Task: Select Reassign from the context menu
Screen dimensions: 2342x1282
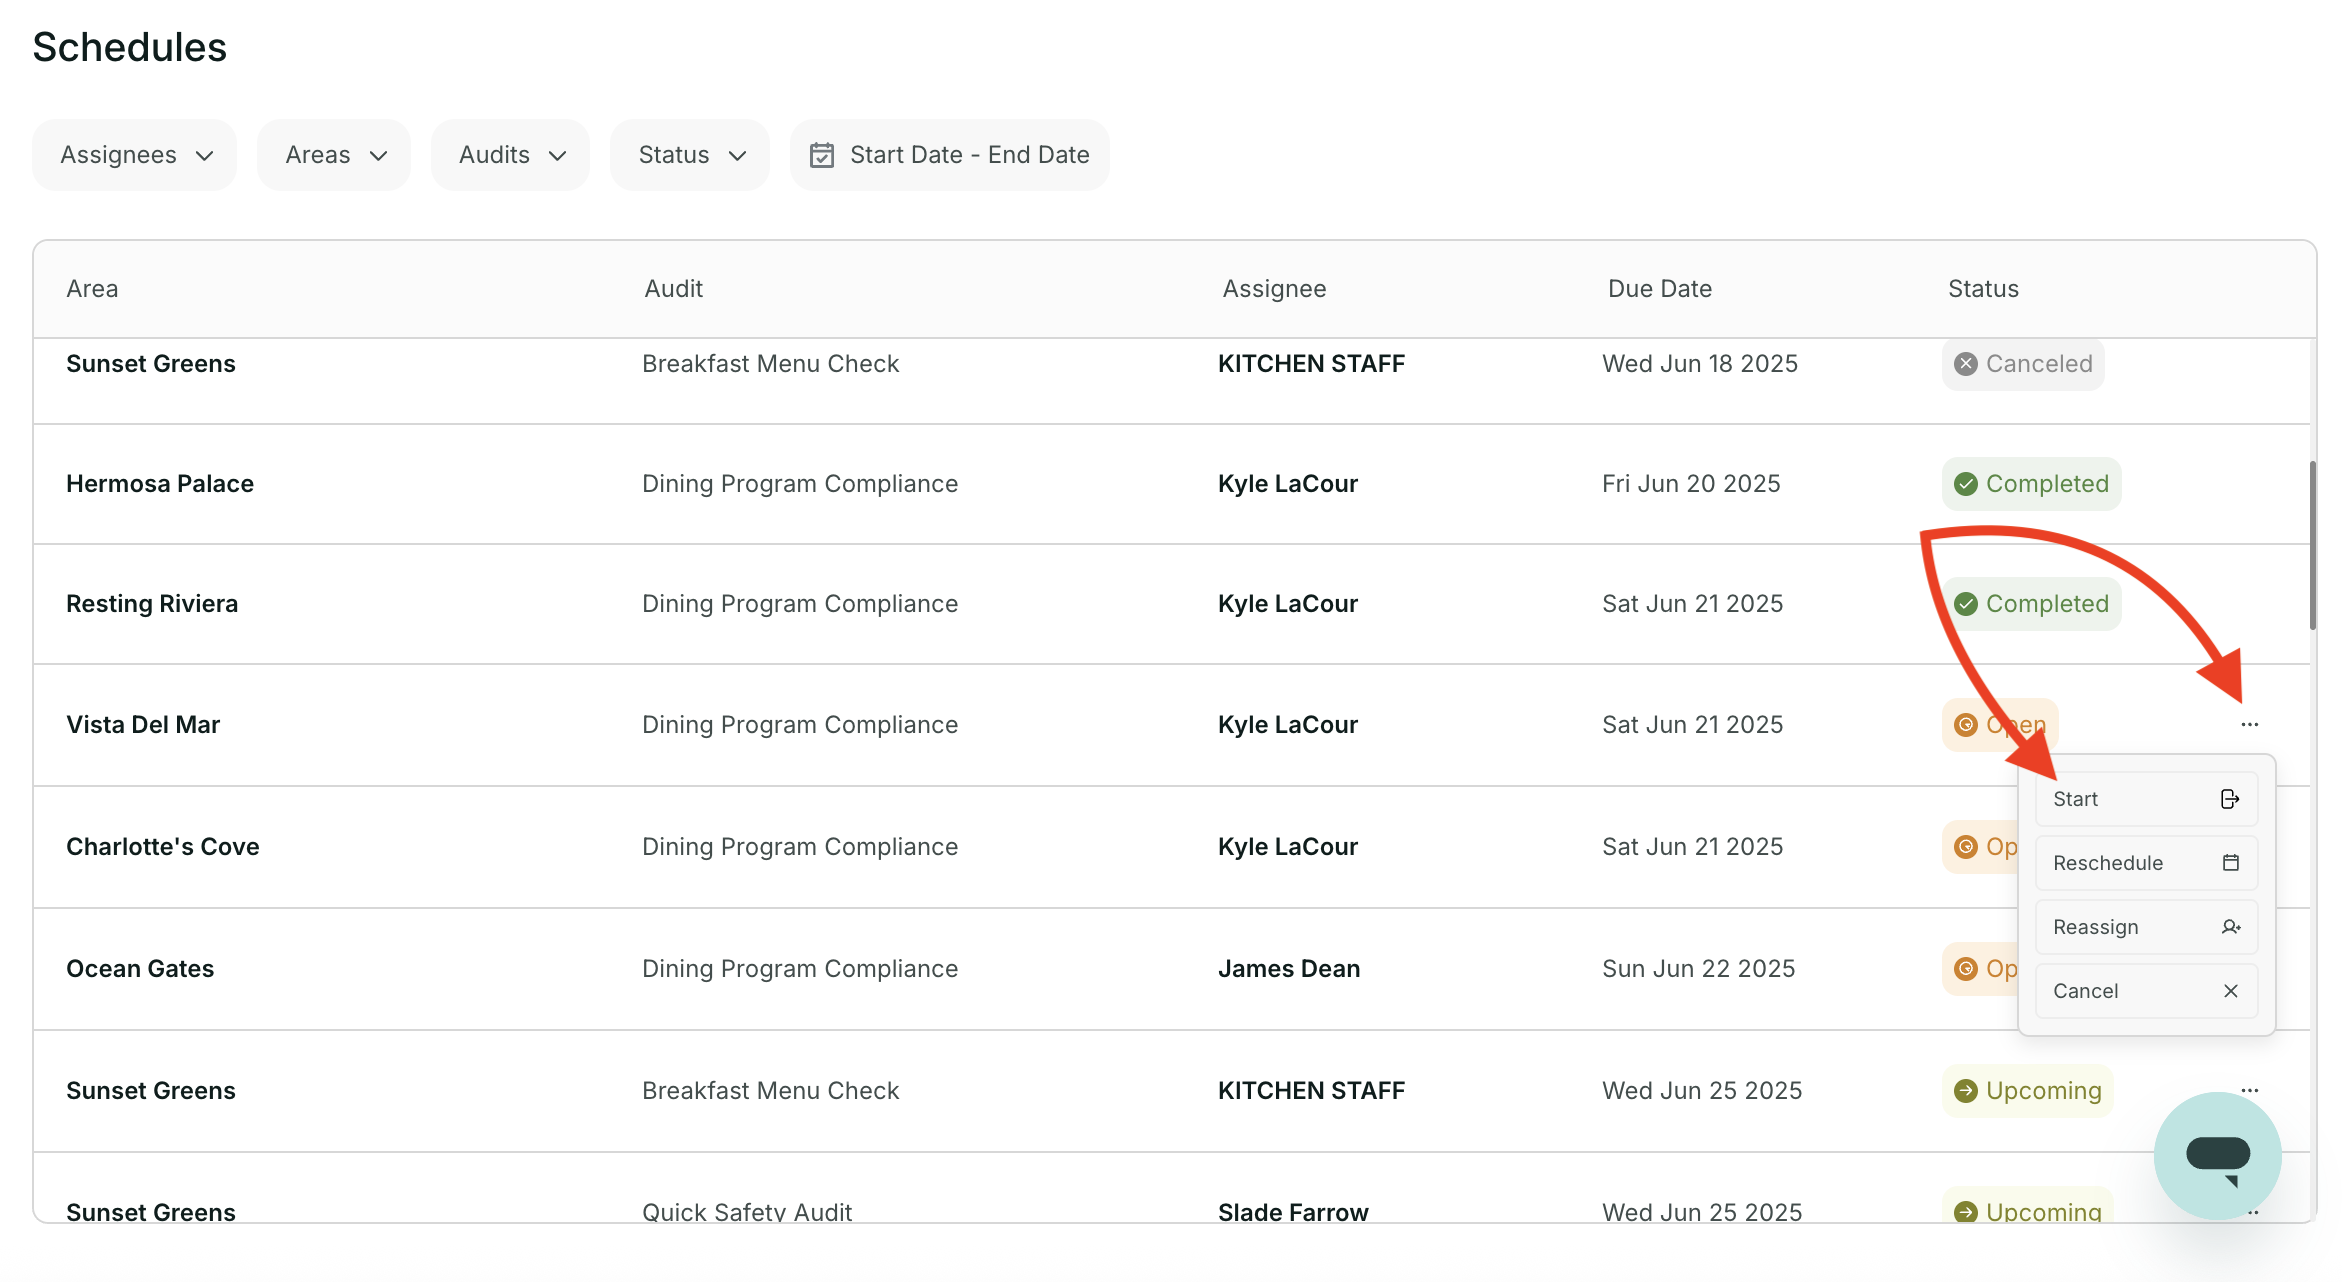Action: click(2147, 927)
